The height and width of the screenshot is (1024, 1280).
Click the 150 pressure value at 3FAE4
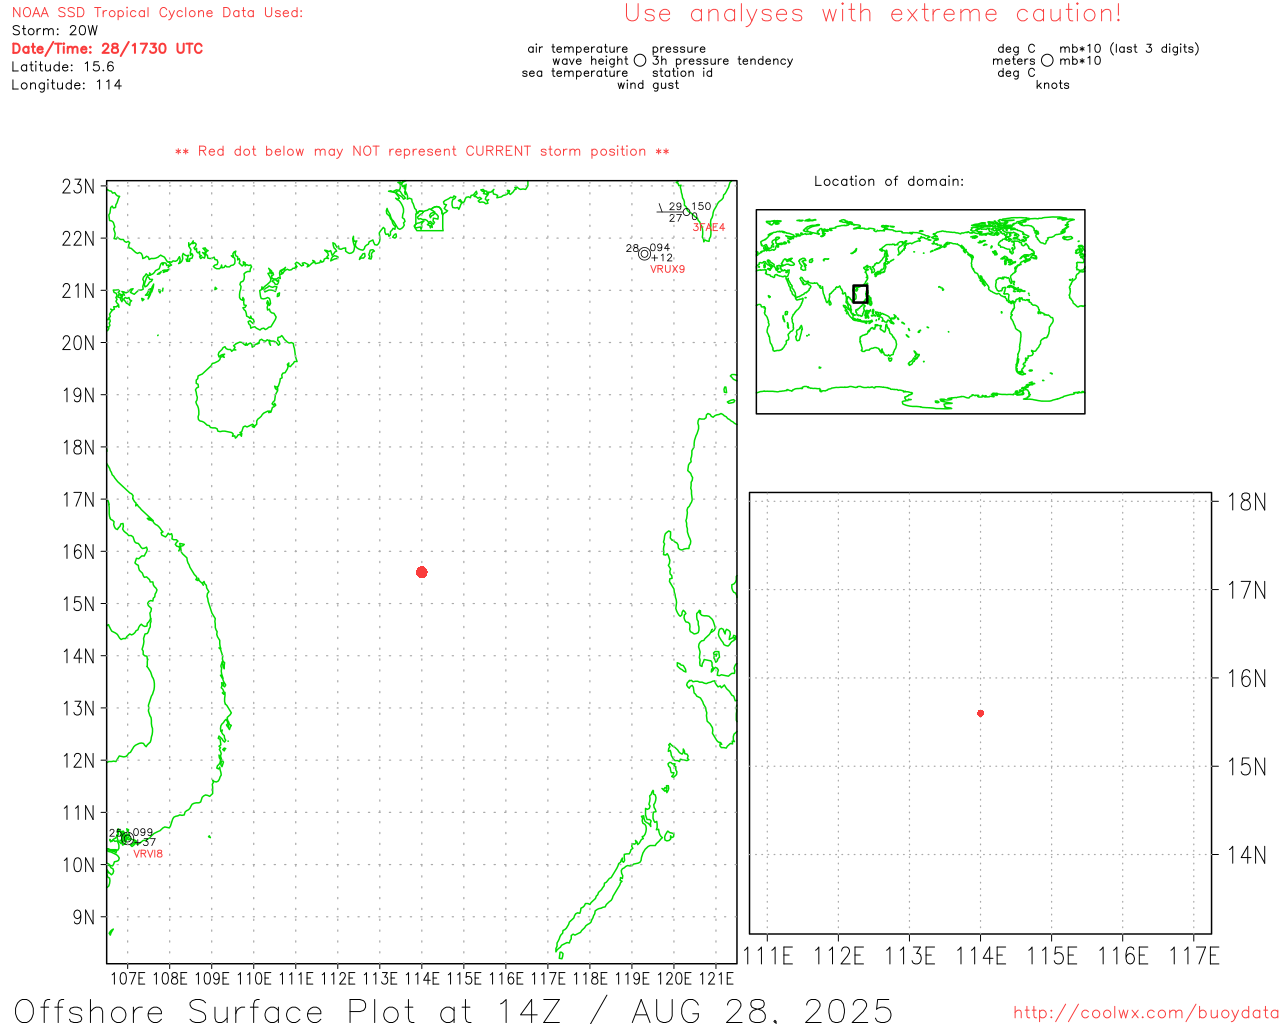coord(701,207)
